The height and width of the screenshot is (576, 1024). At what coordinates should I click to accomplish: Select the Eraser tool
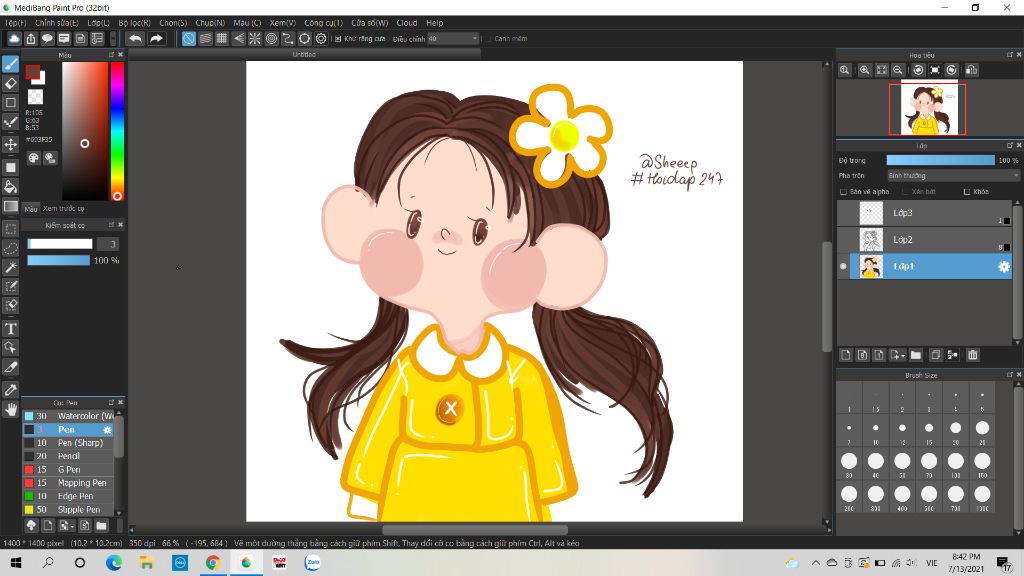point(10,84)
